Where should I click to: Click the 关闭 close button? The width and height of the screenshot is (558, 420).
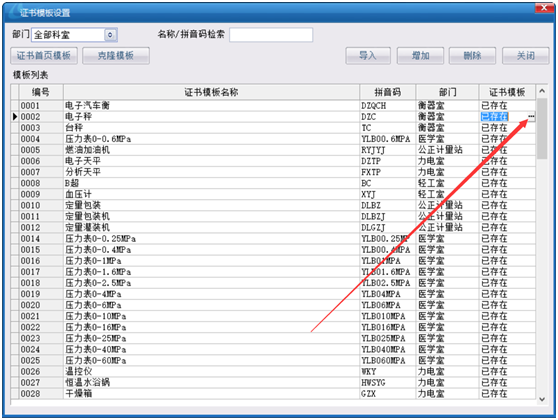pos(526,56)
